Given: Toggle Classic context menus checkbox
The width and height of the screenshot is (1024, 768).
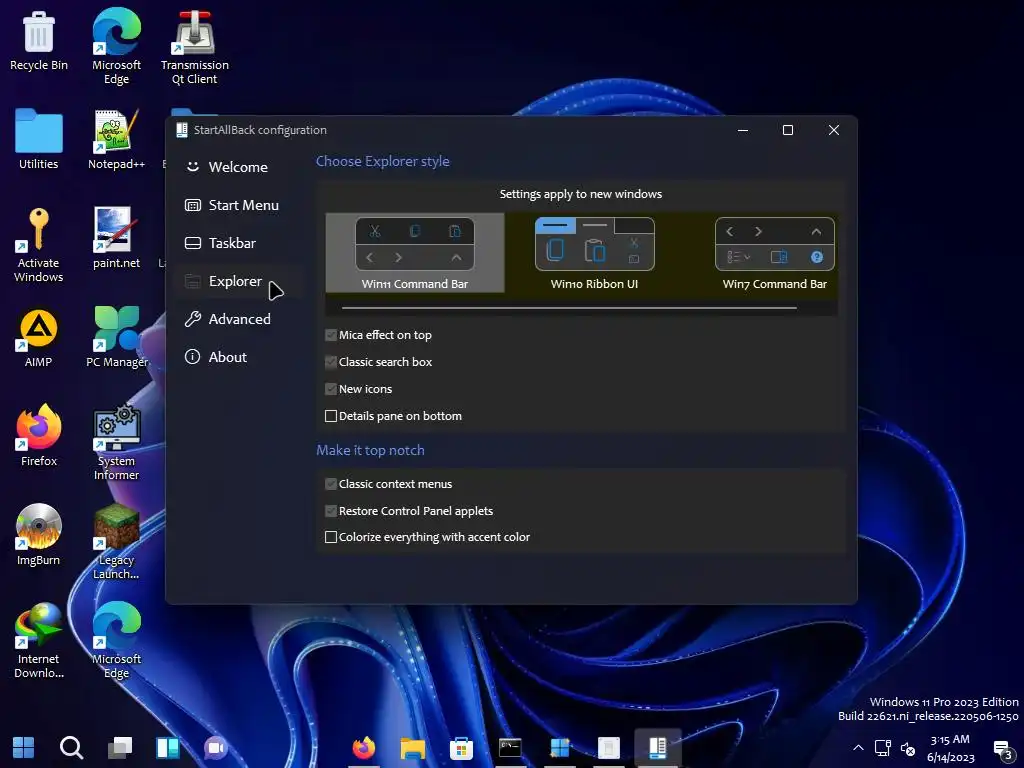Looking at the screenshot, I should pos(331,484).
